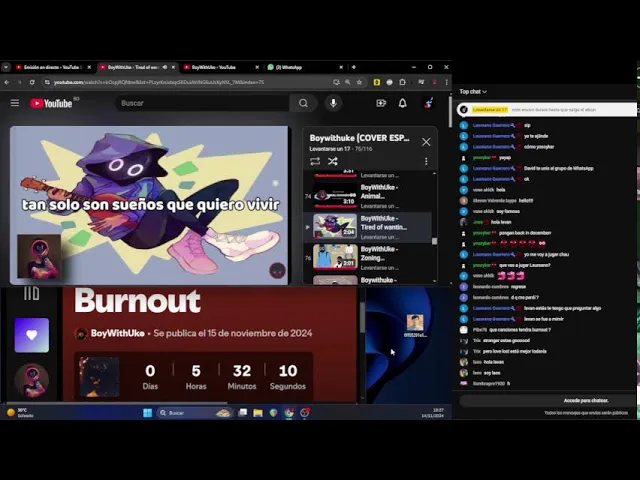Open the Burnout album cover thumbnail

pyautogui.click(x=99, y=377)
